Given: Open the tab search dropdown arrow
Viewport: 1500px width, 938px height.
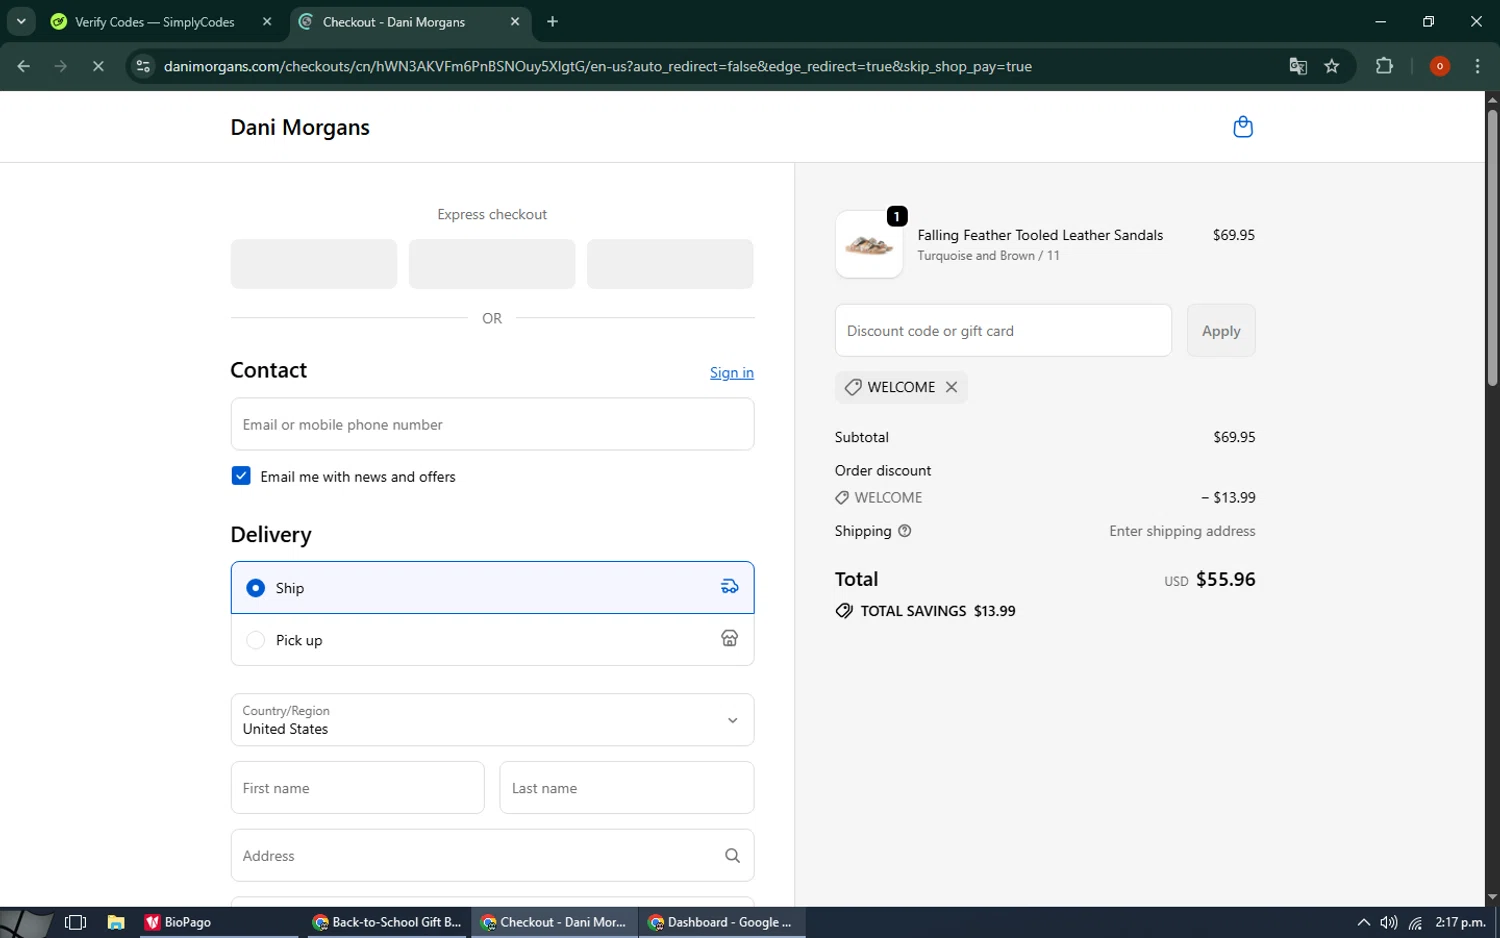Looking at the screenshot, I should [21, 21].
